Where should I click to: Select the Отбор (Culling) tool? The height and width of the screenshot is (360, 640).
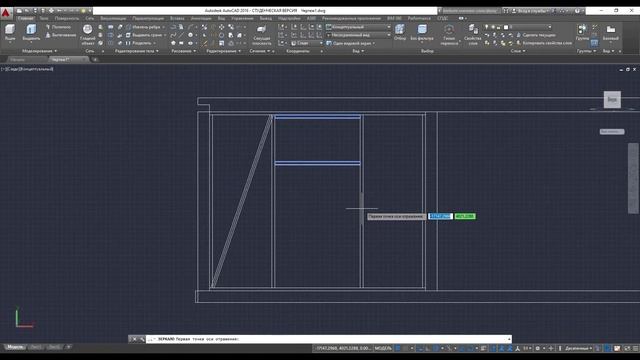400,32
